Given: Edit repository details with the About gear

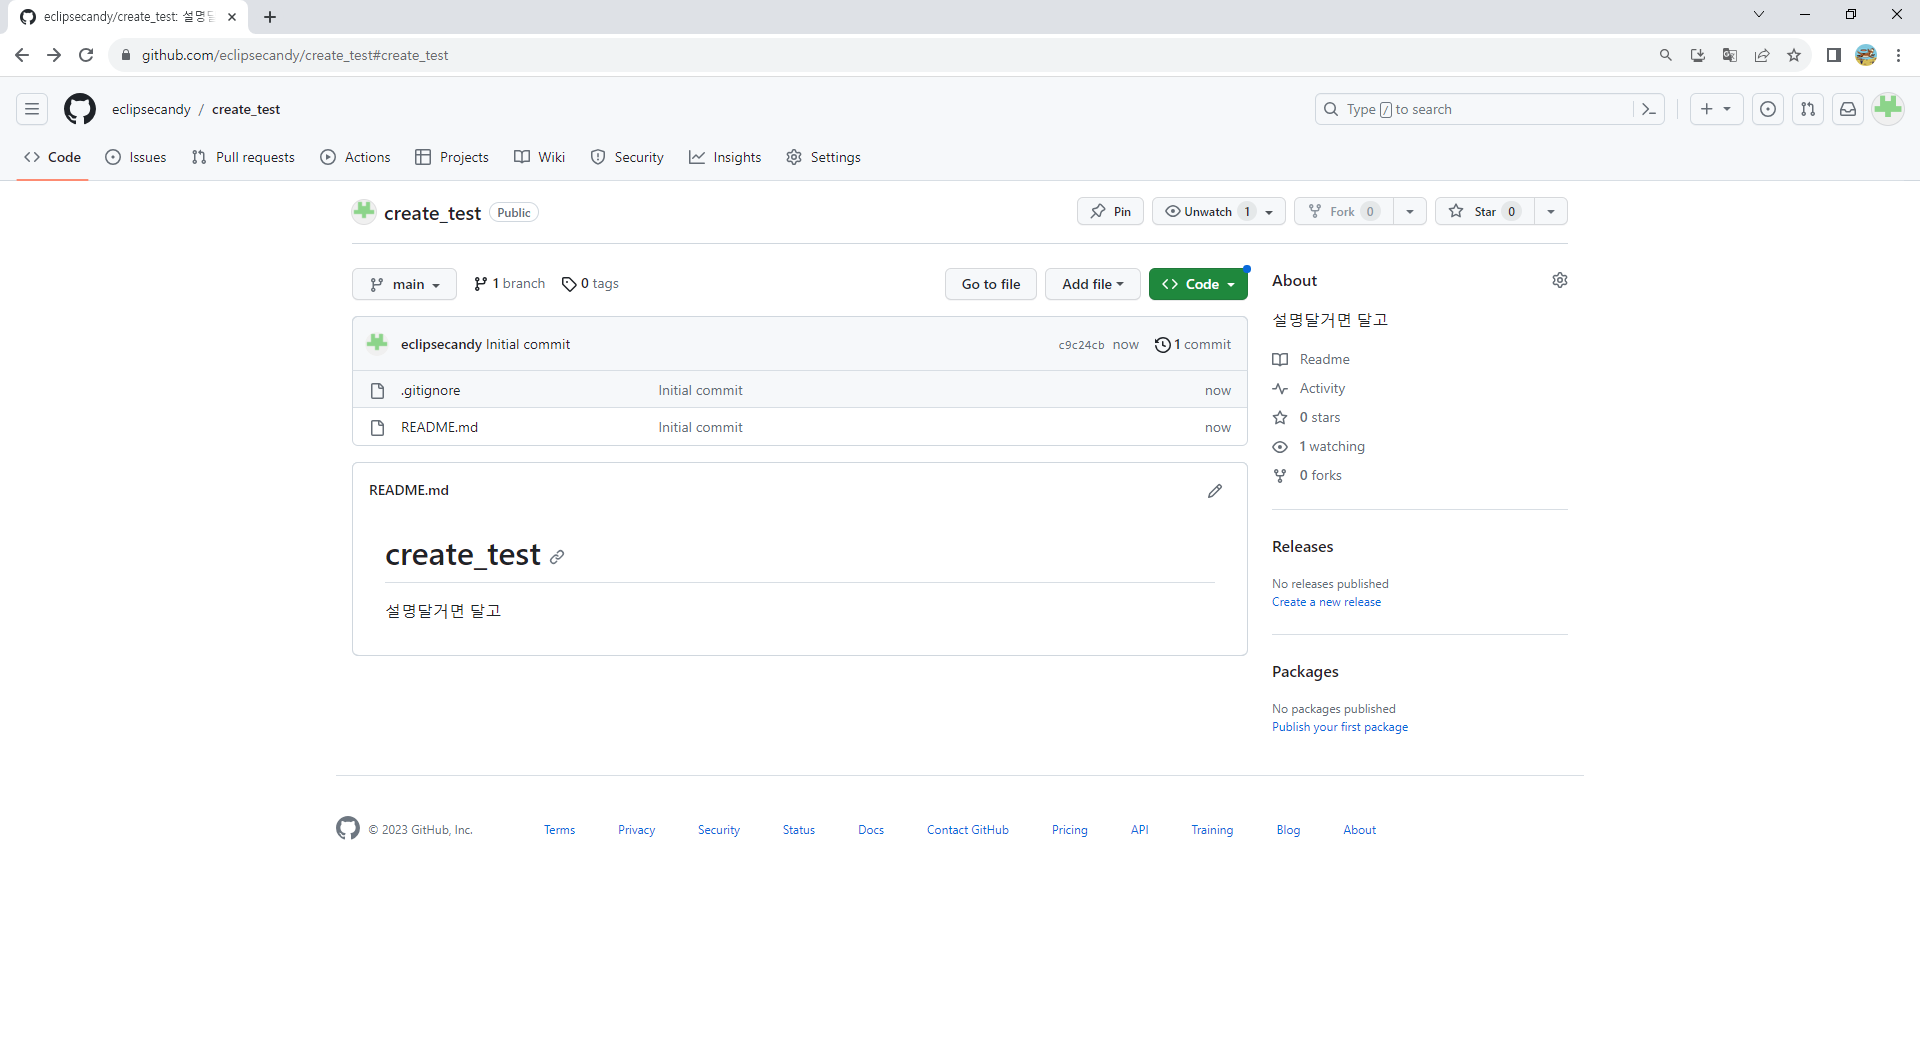Looking at the screenshot, I should pyautogui.click(x=1560, y=280).
